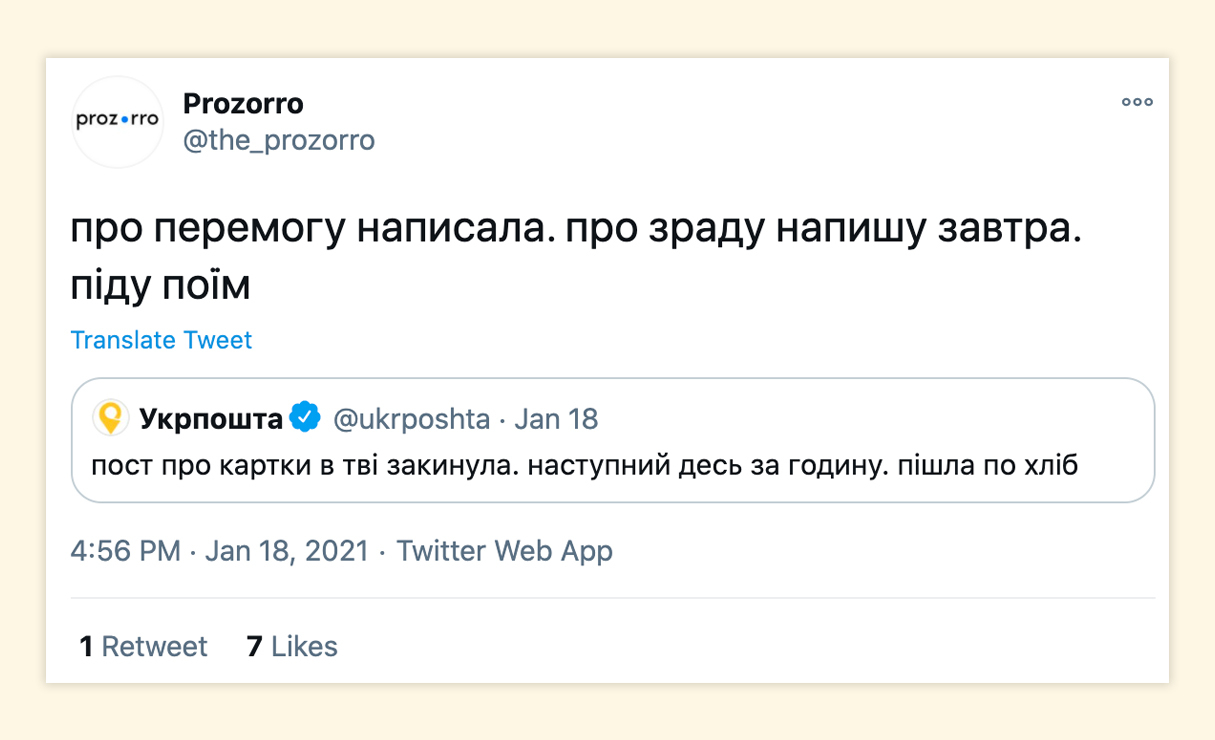Click the @ukrposhta handle in the quote
1215x740 pixels.
point(411,418)
